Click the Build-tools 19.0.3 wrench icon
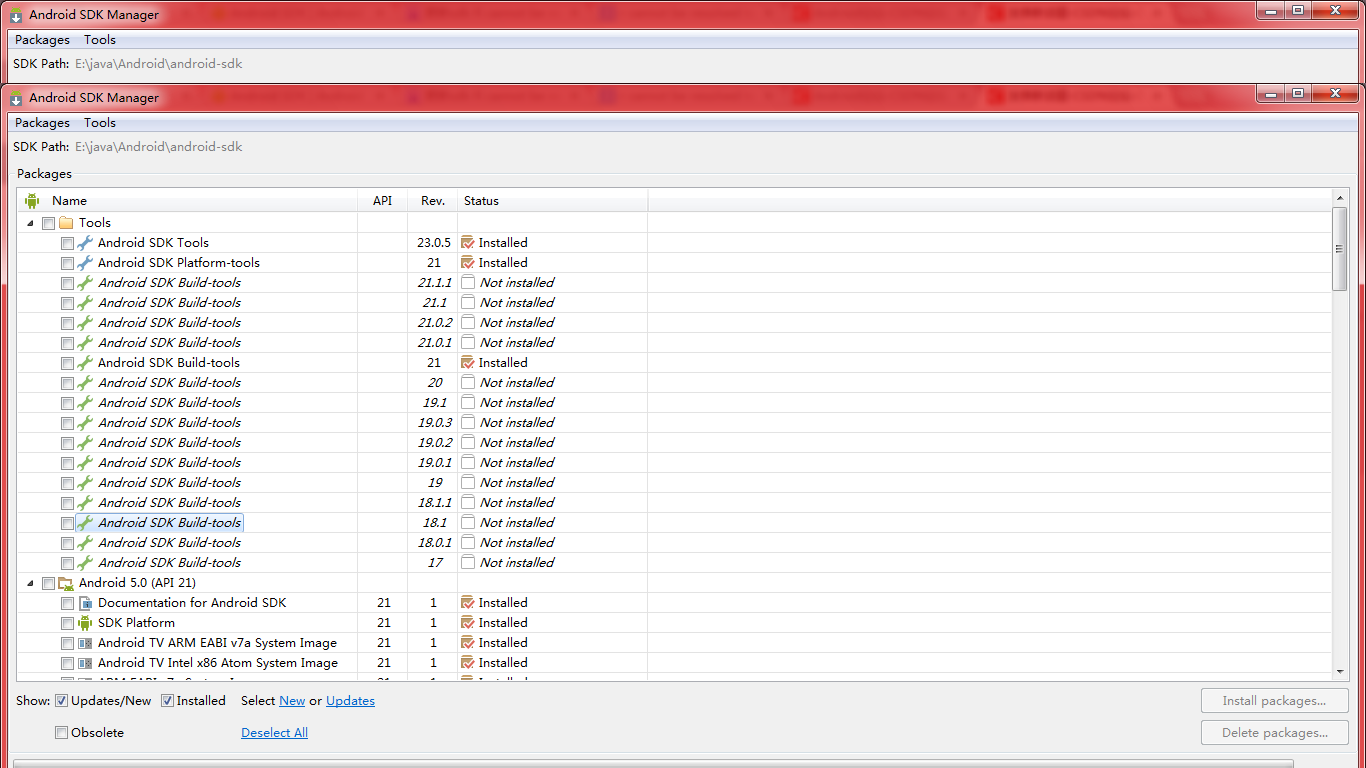The image size is (1366, 768). (85, 423)
